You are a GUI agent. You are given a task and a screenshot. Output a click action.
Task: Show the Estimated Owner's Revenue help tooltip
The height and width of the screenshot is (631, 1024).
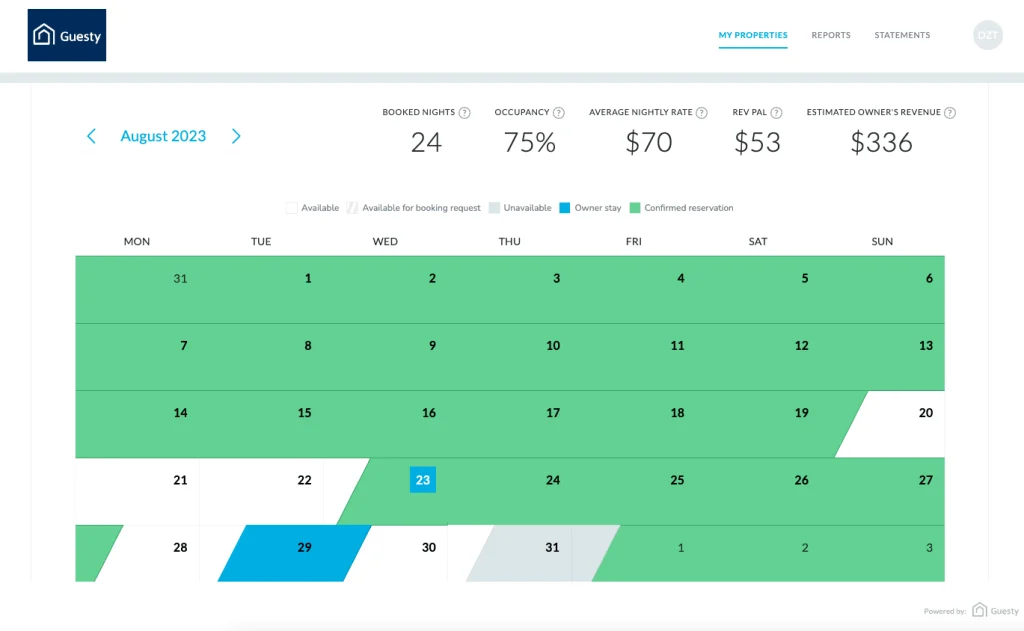(x=950, y=113)
